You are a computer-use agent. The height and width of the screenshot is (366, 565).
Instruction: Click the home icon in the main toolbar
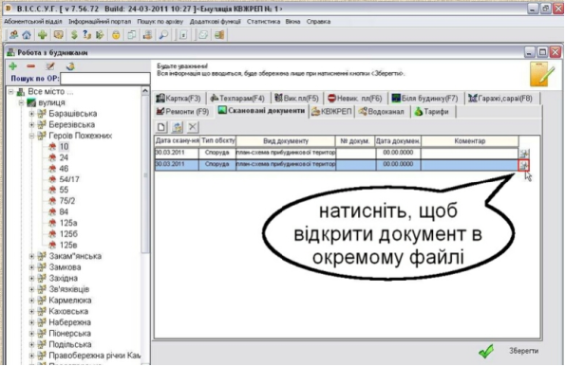tap(27, 35)
